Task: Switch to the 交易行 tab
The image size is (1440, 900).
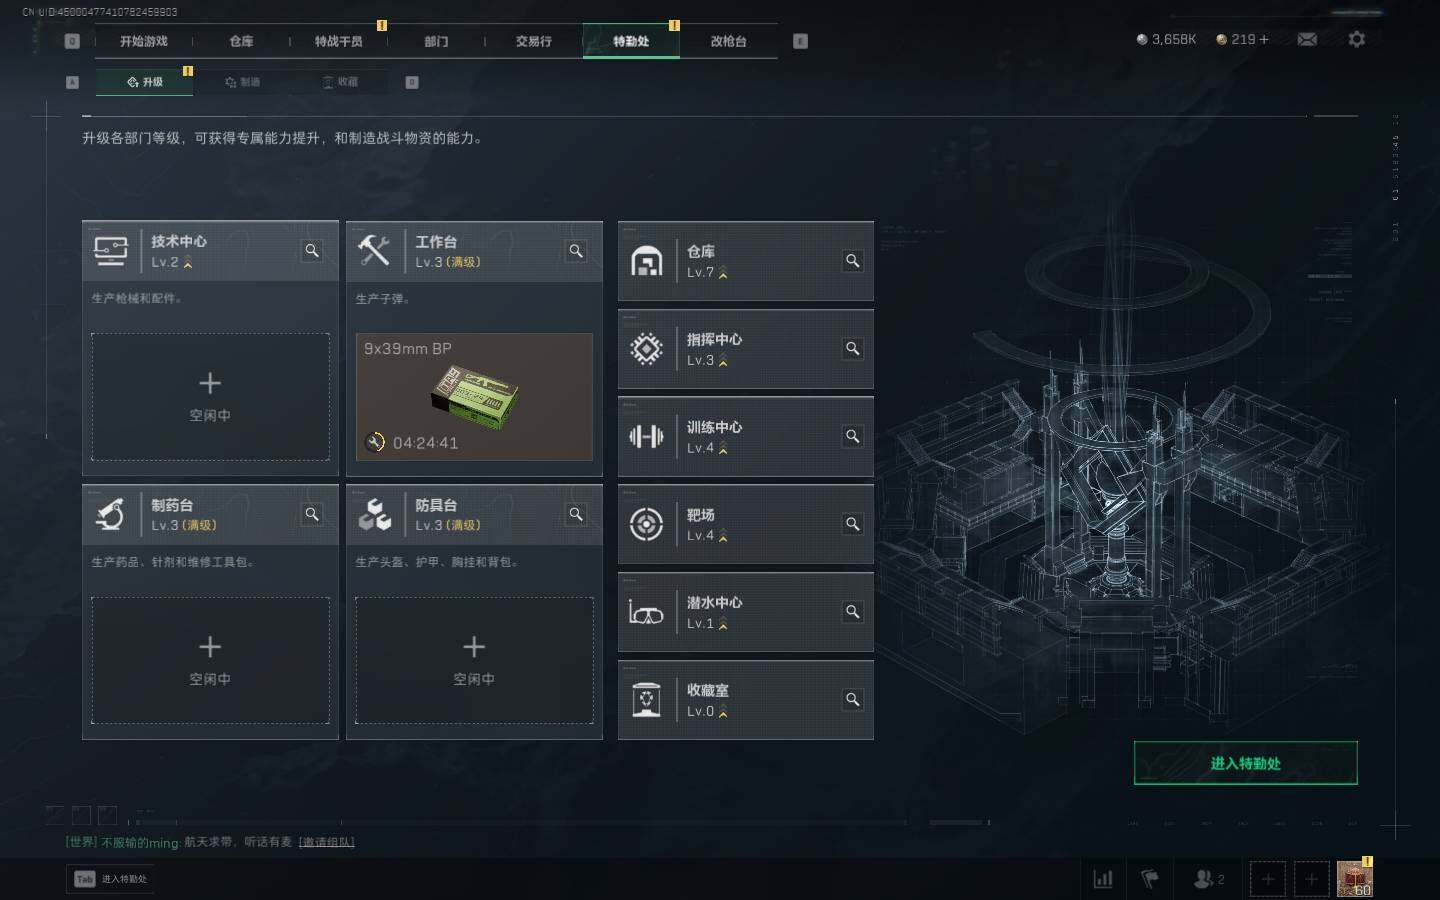Action: coord(533,41)
